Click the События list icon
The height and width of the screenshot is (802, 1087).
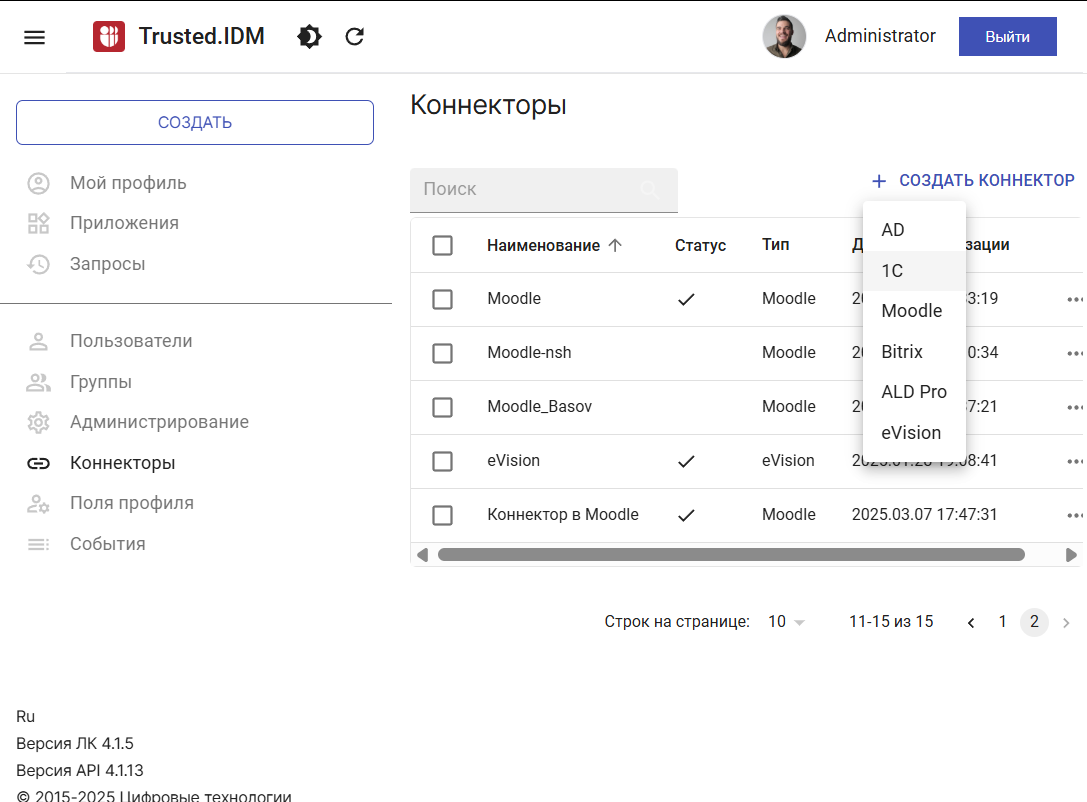tap(38, 544)
